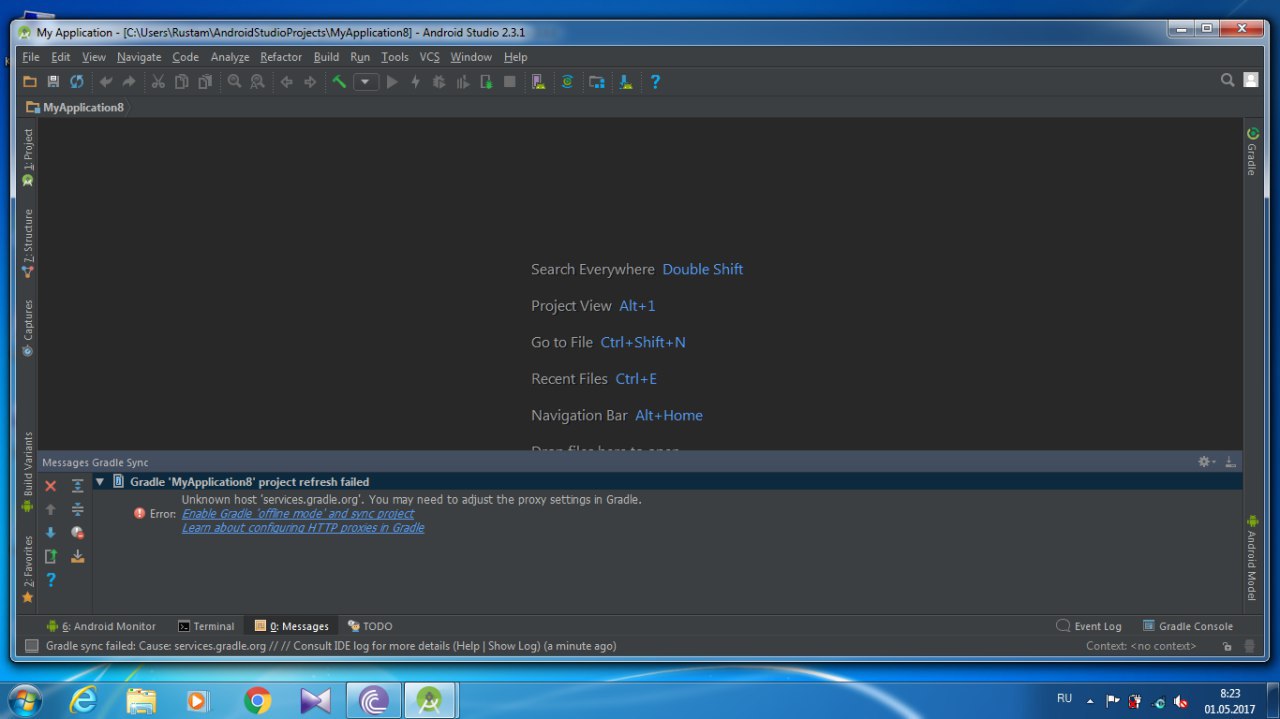Screen dimensions: 1280x719
Task: Open the VCS menu
Action: (429, 57)
